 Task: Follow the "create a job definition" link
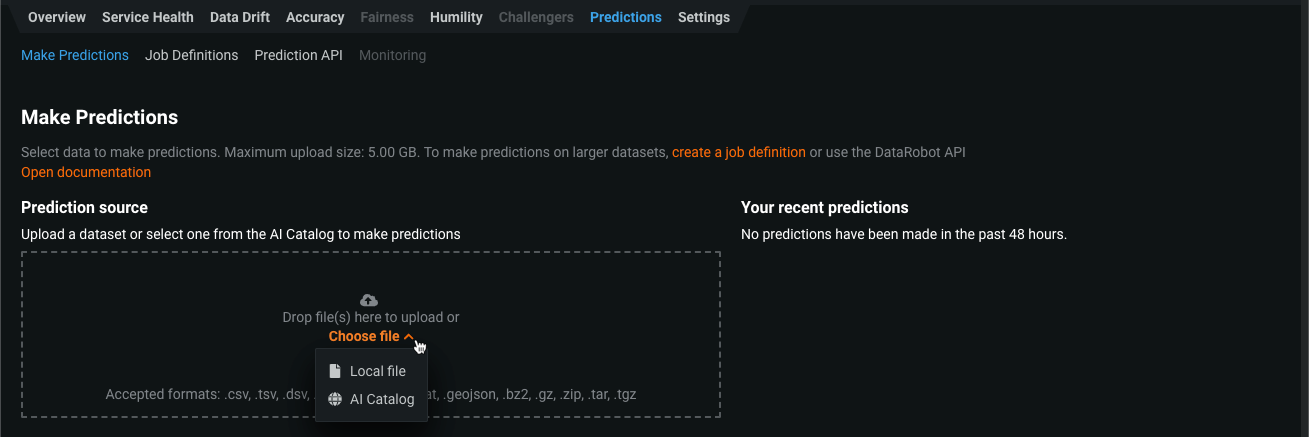(x=739, y=152)
